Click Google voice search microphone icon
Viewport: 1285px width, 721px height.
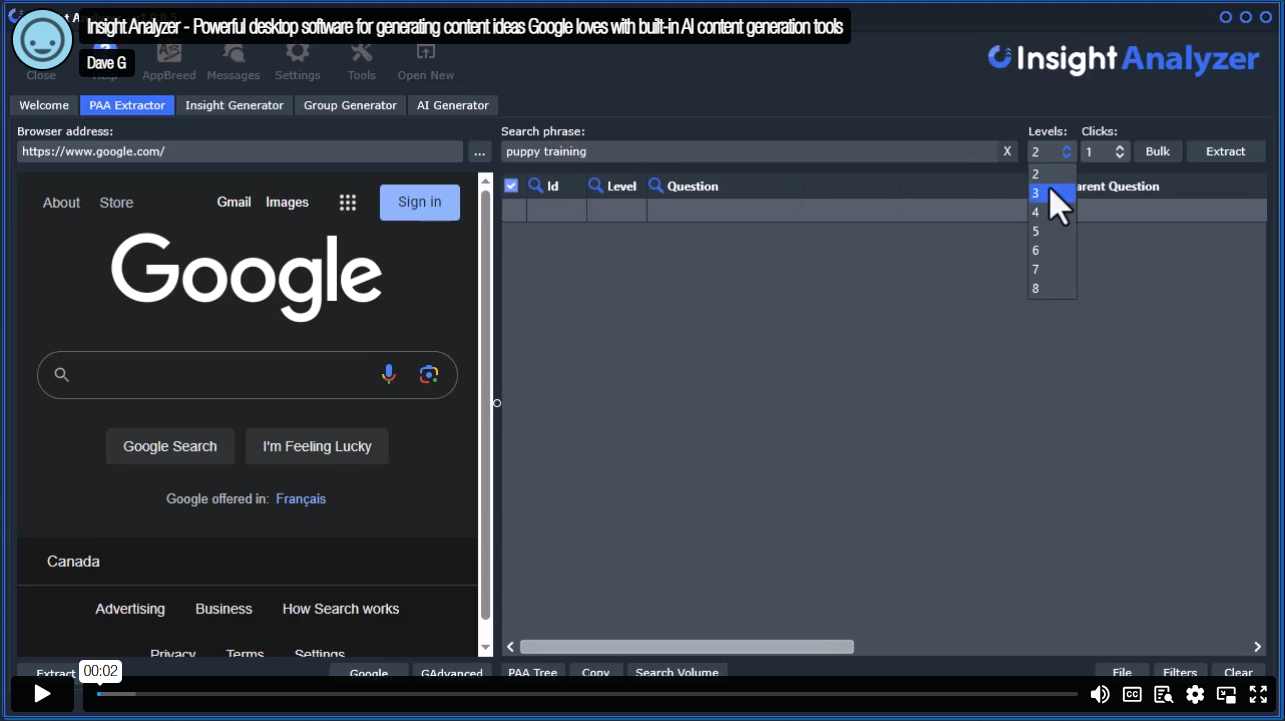point(389,375)
